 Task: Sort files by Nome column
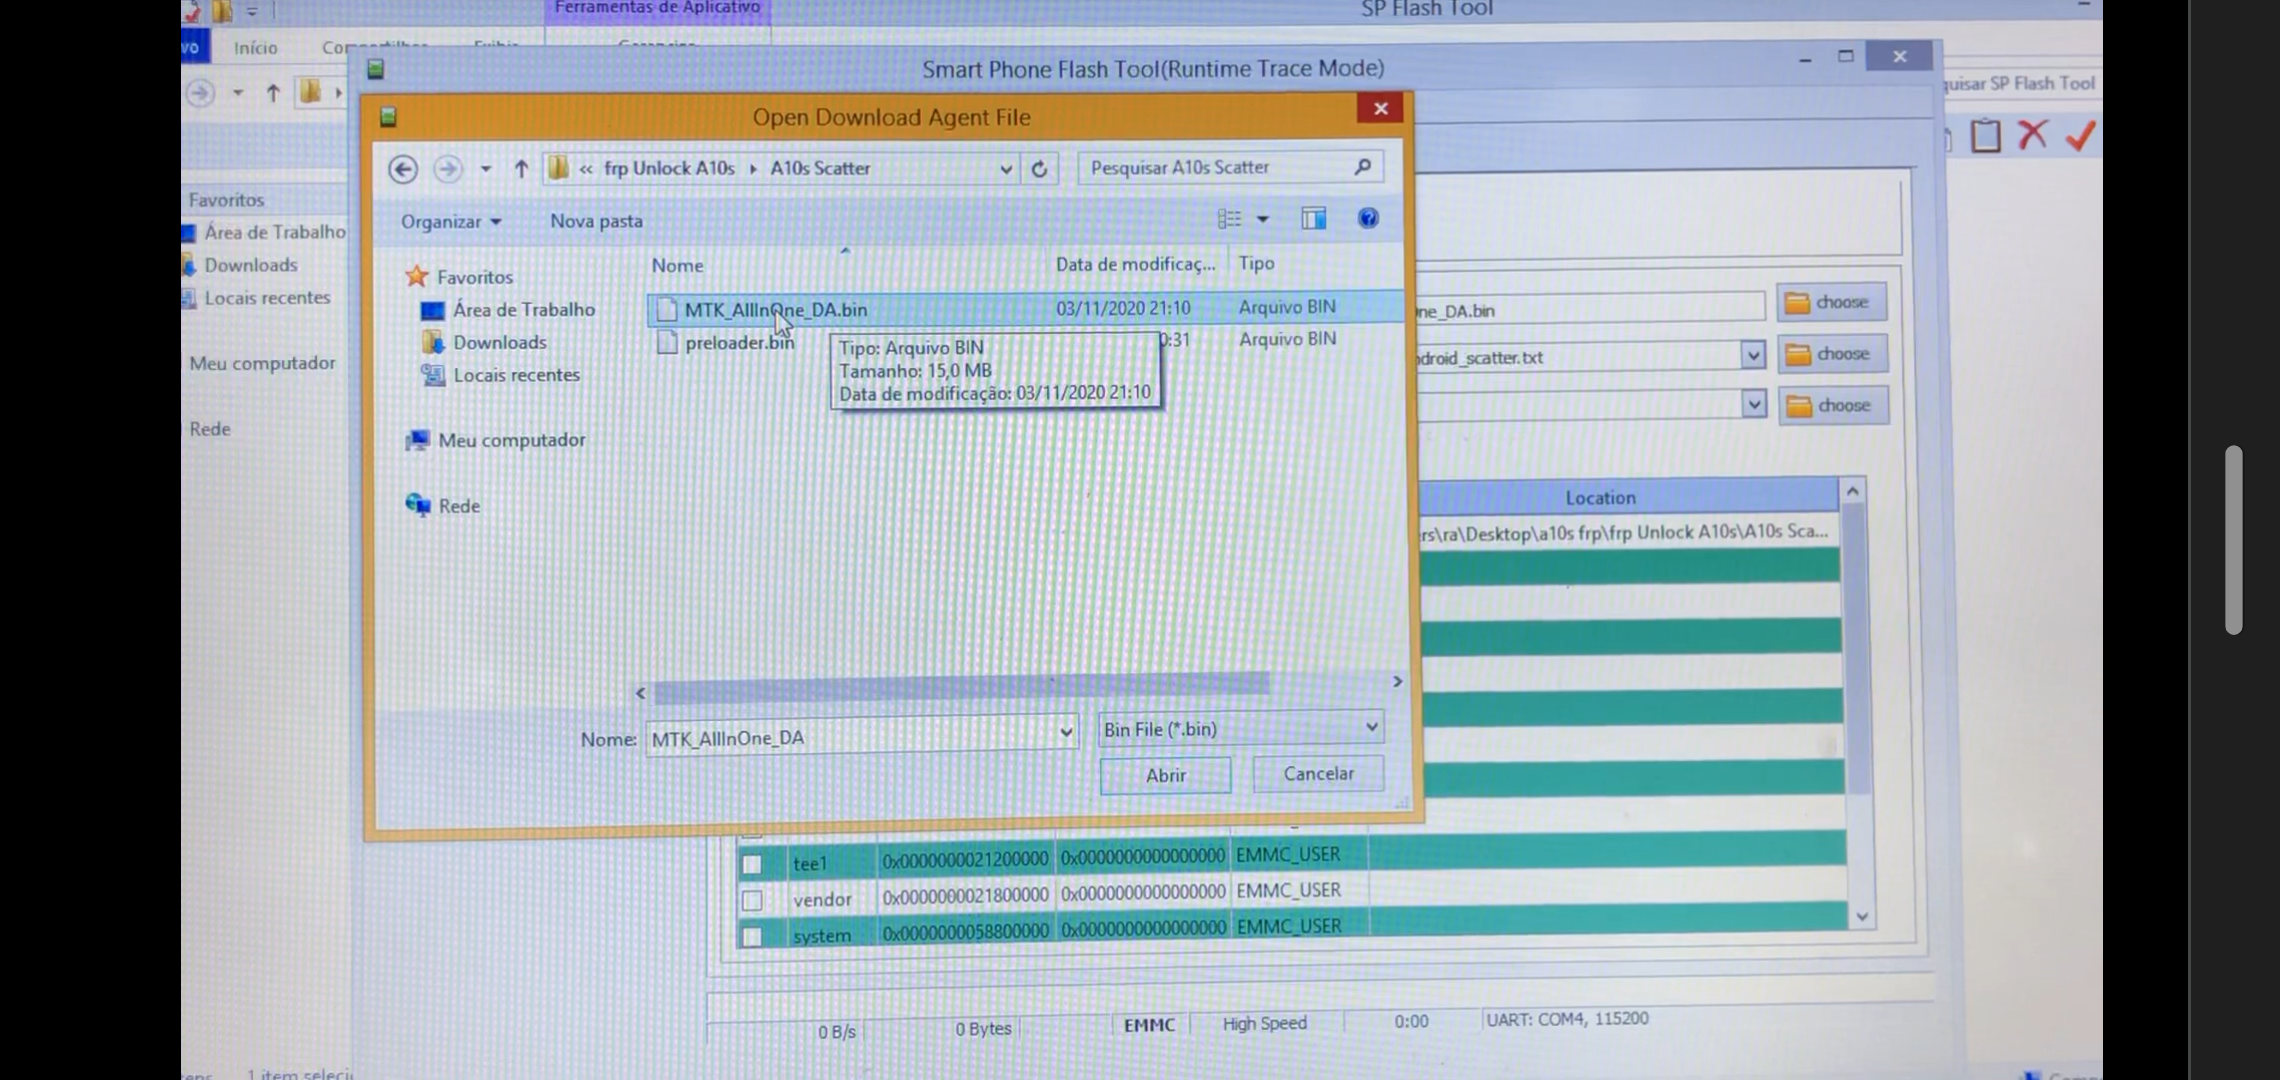click(x=677, y=265)
